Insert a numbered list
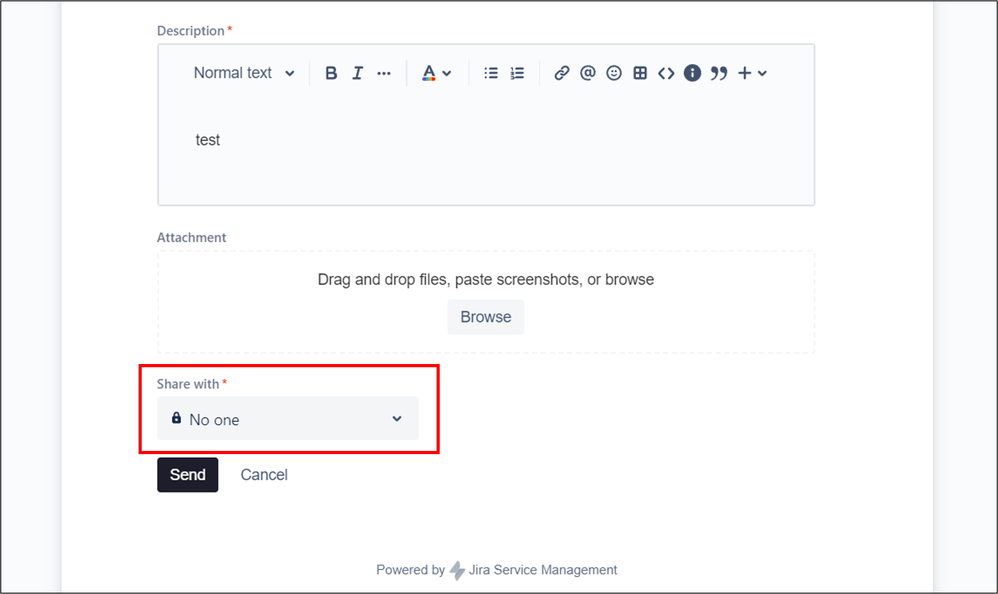This screenshot has height=594, width=998. tap(517, 73)
